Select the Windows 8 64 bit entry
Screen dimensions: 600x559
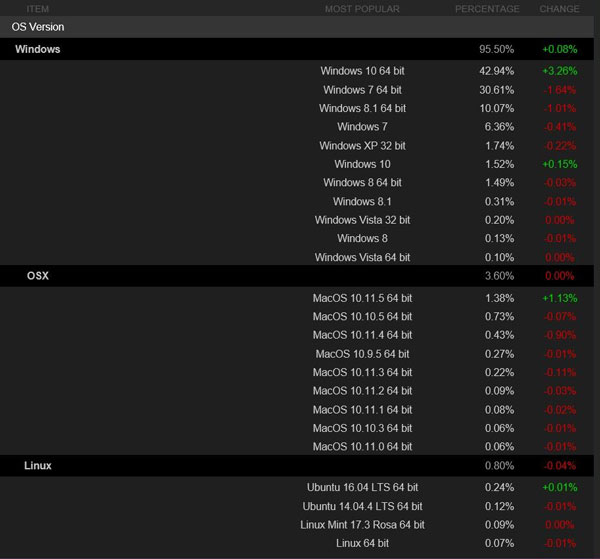pos(362,183)
